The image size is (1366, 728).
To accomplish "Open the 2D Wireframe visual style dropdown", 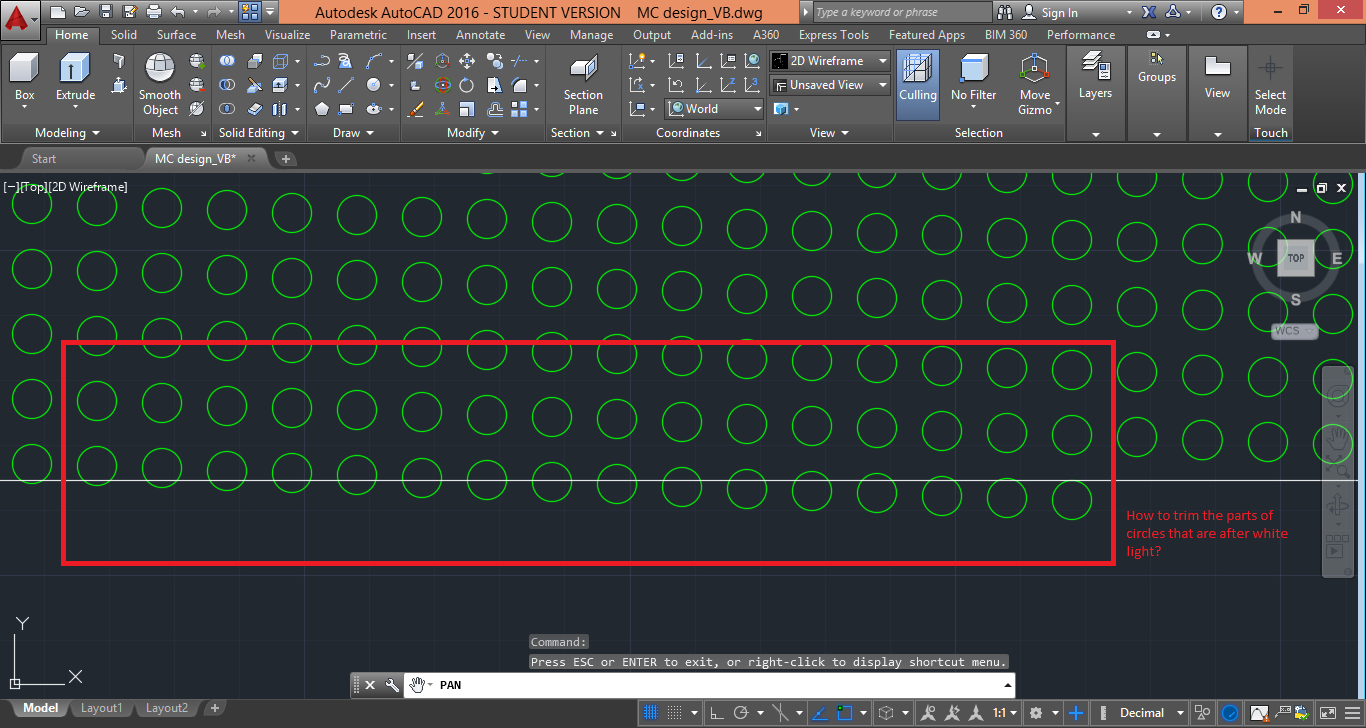I will coord(830,61).
